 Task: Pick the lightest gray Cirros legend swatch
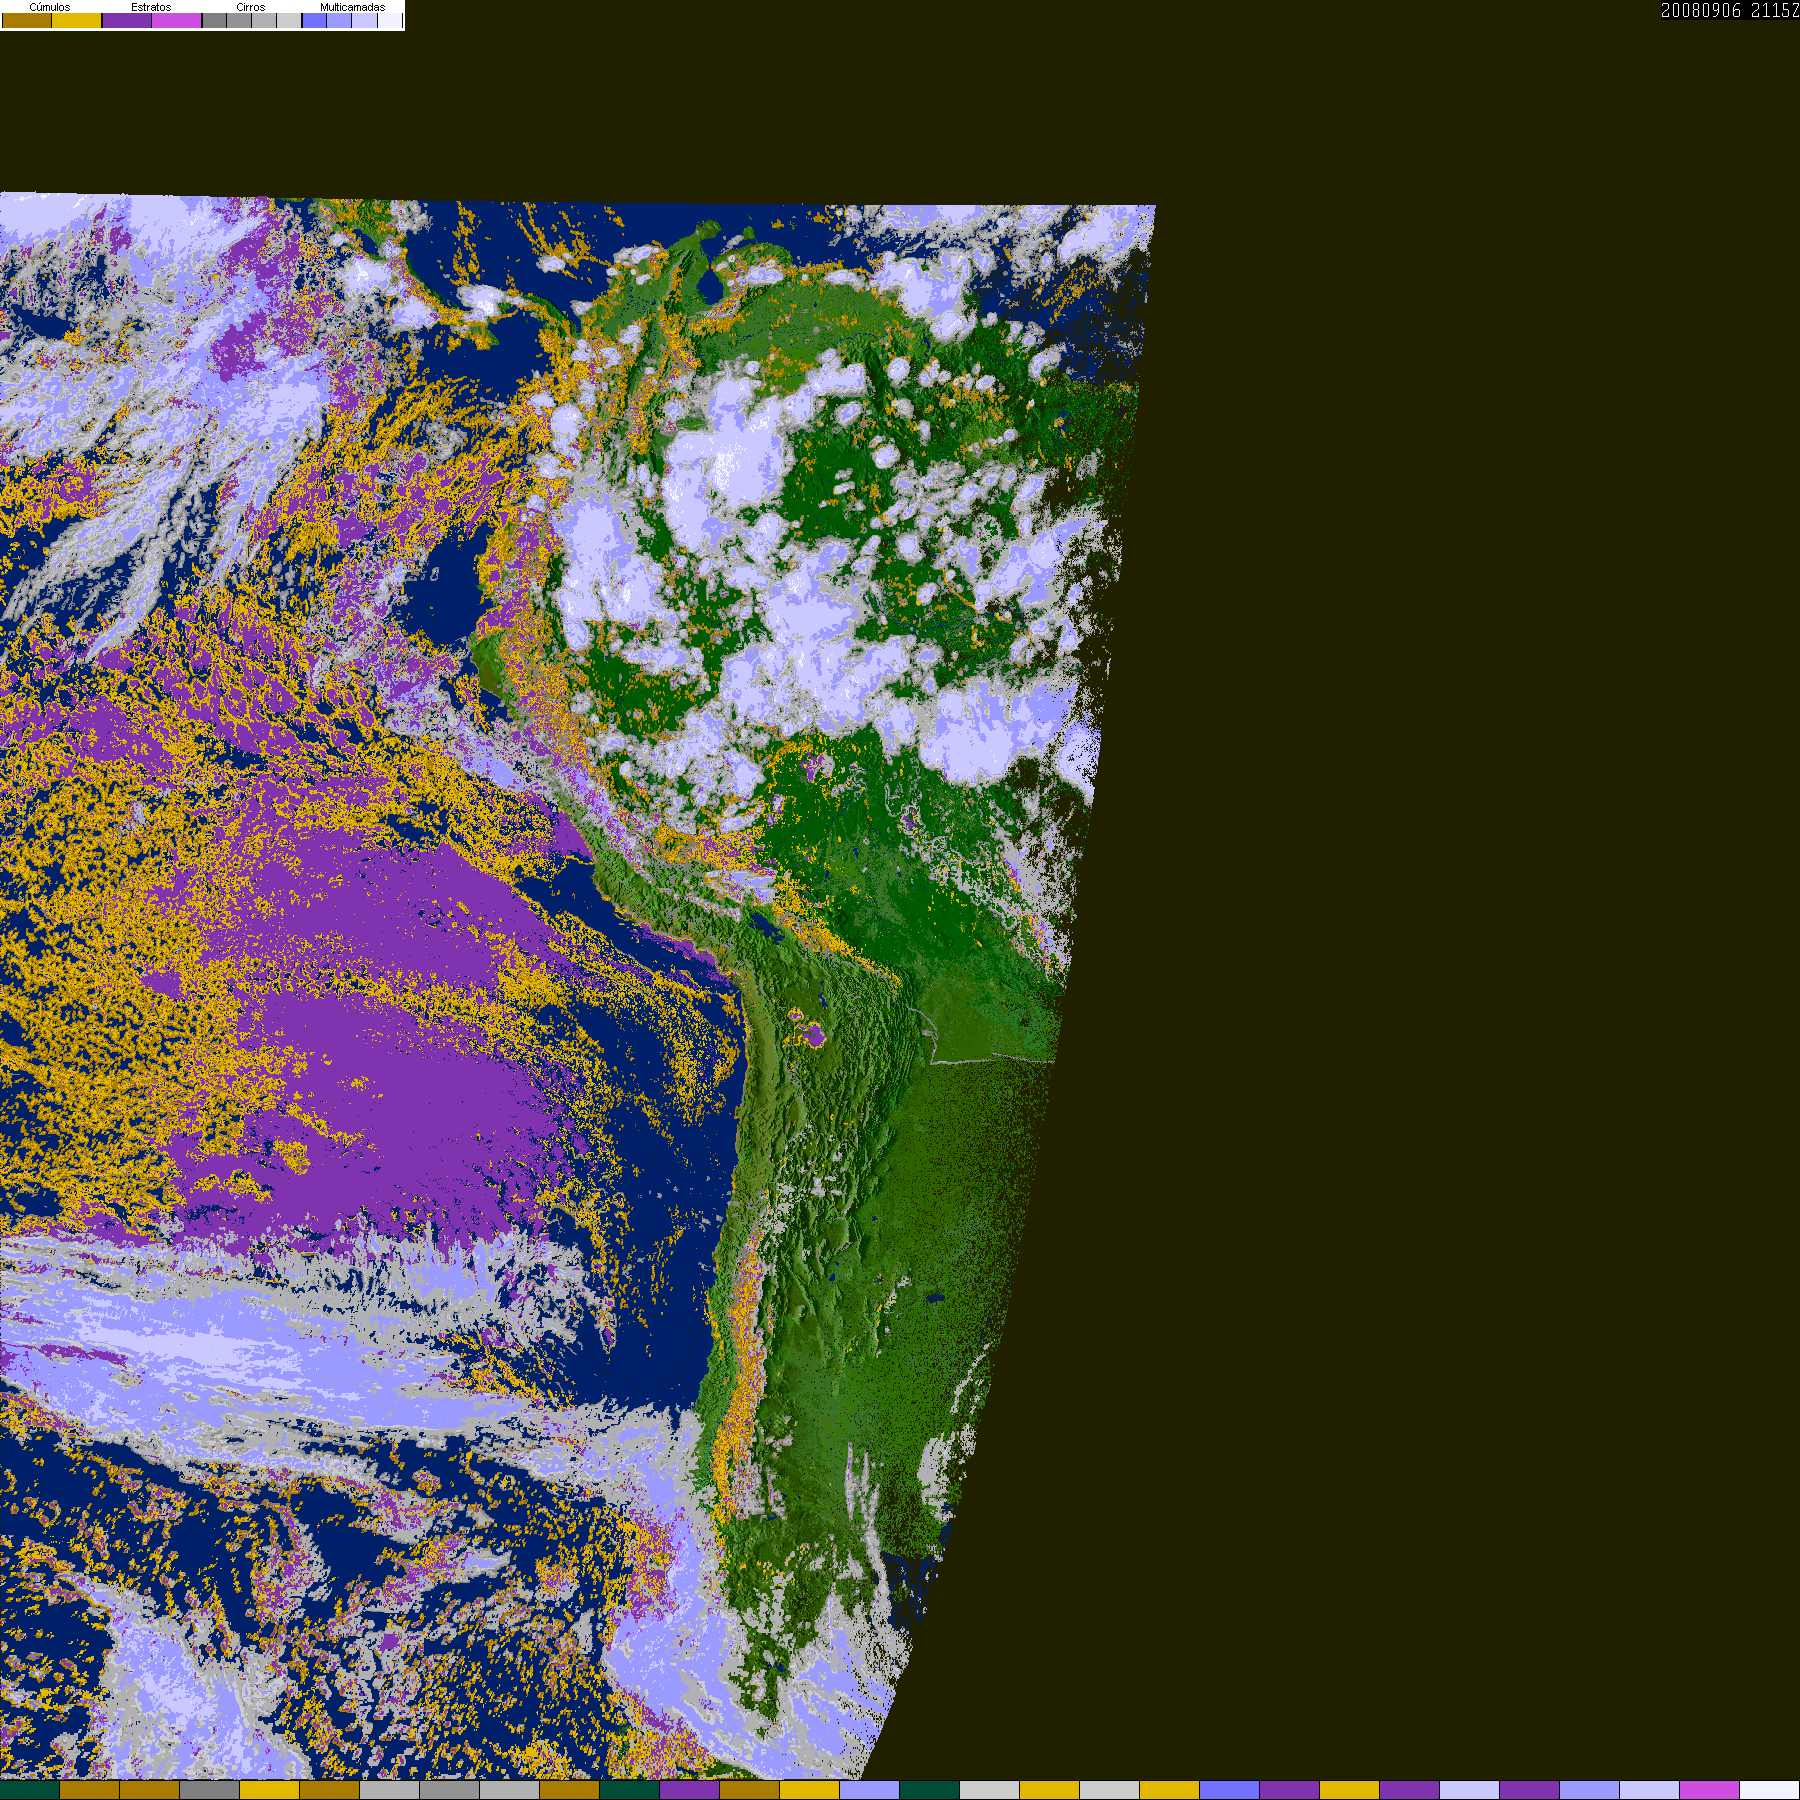click(289, 20)
